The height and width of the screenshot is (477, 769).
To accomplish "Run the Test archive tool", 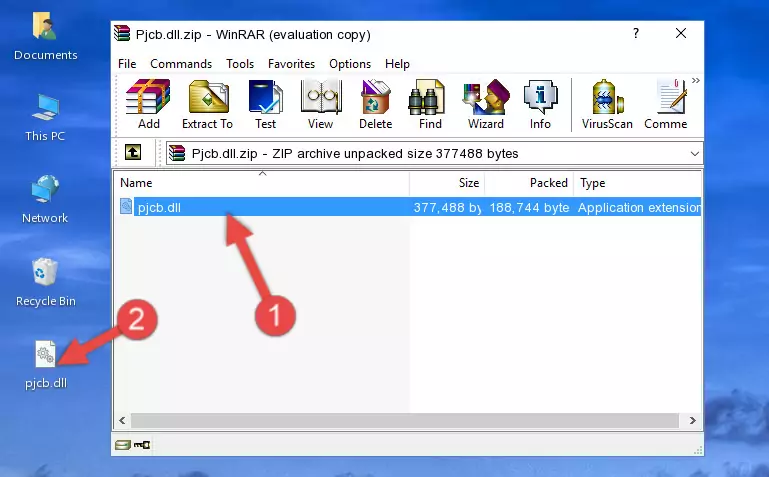I will pos(265,104).
